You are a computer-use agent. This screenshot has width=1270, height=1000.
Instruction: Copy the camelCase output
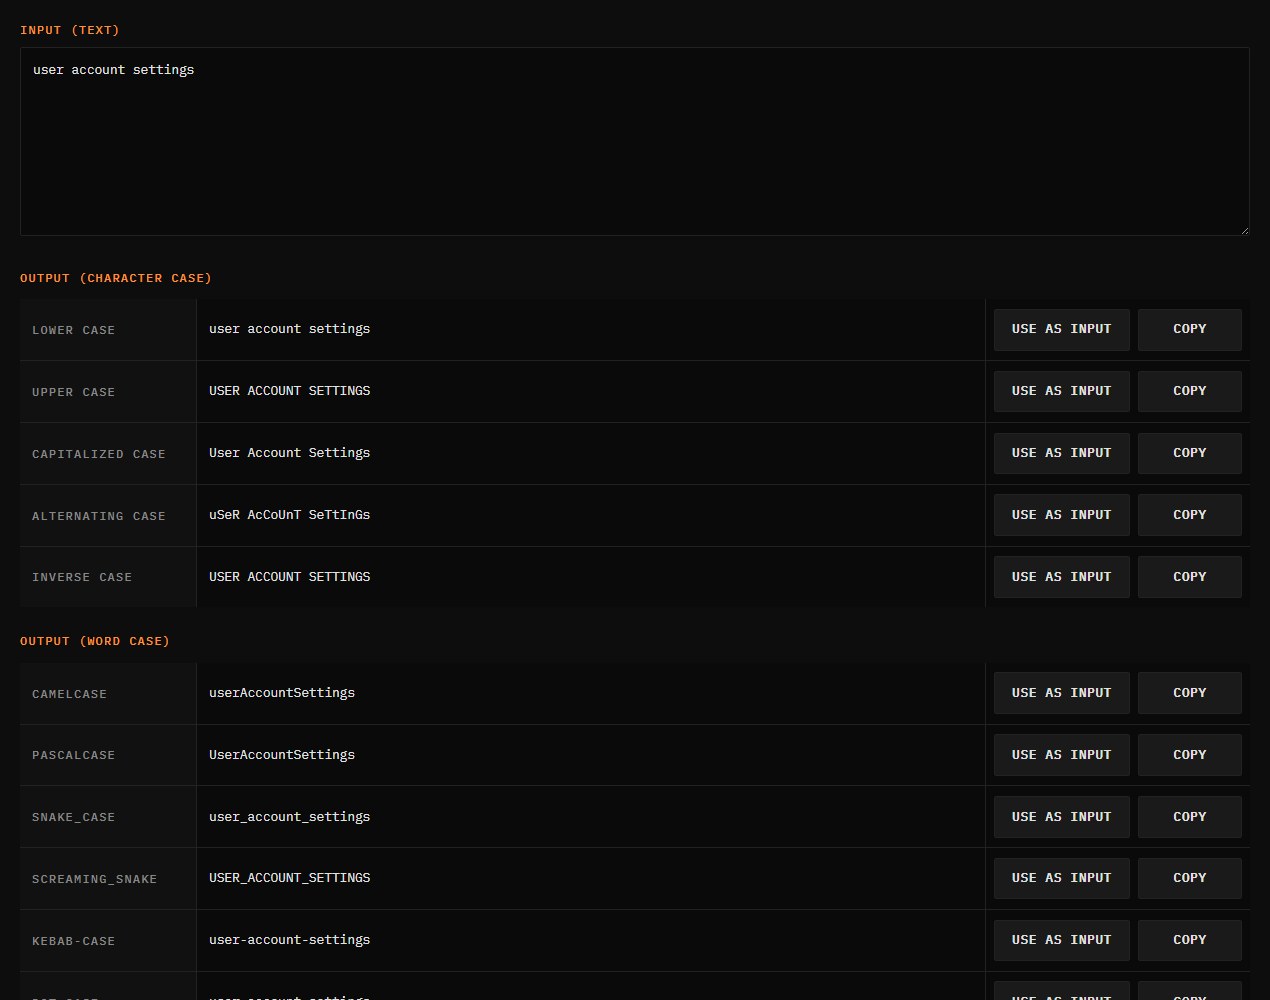pos(1190,693)
